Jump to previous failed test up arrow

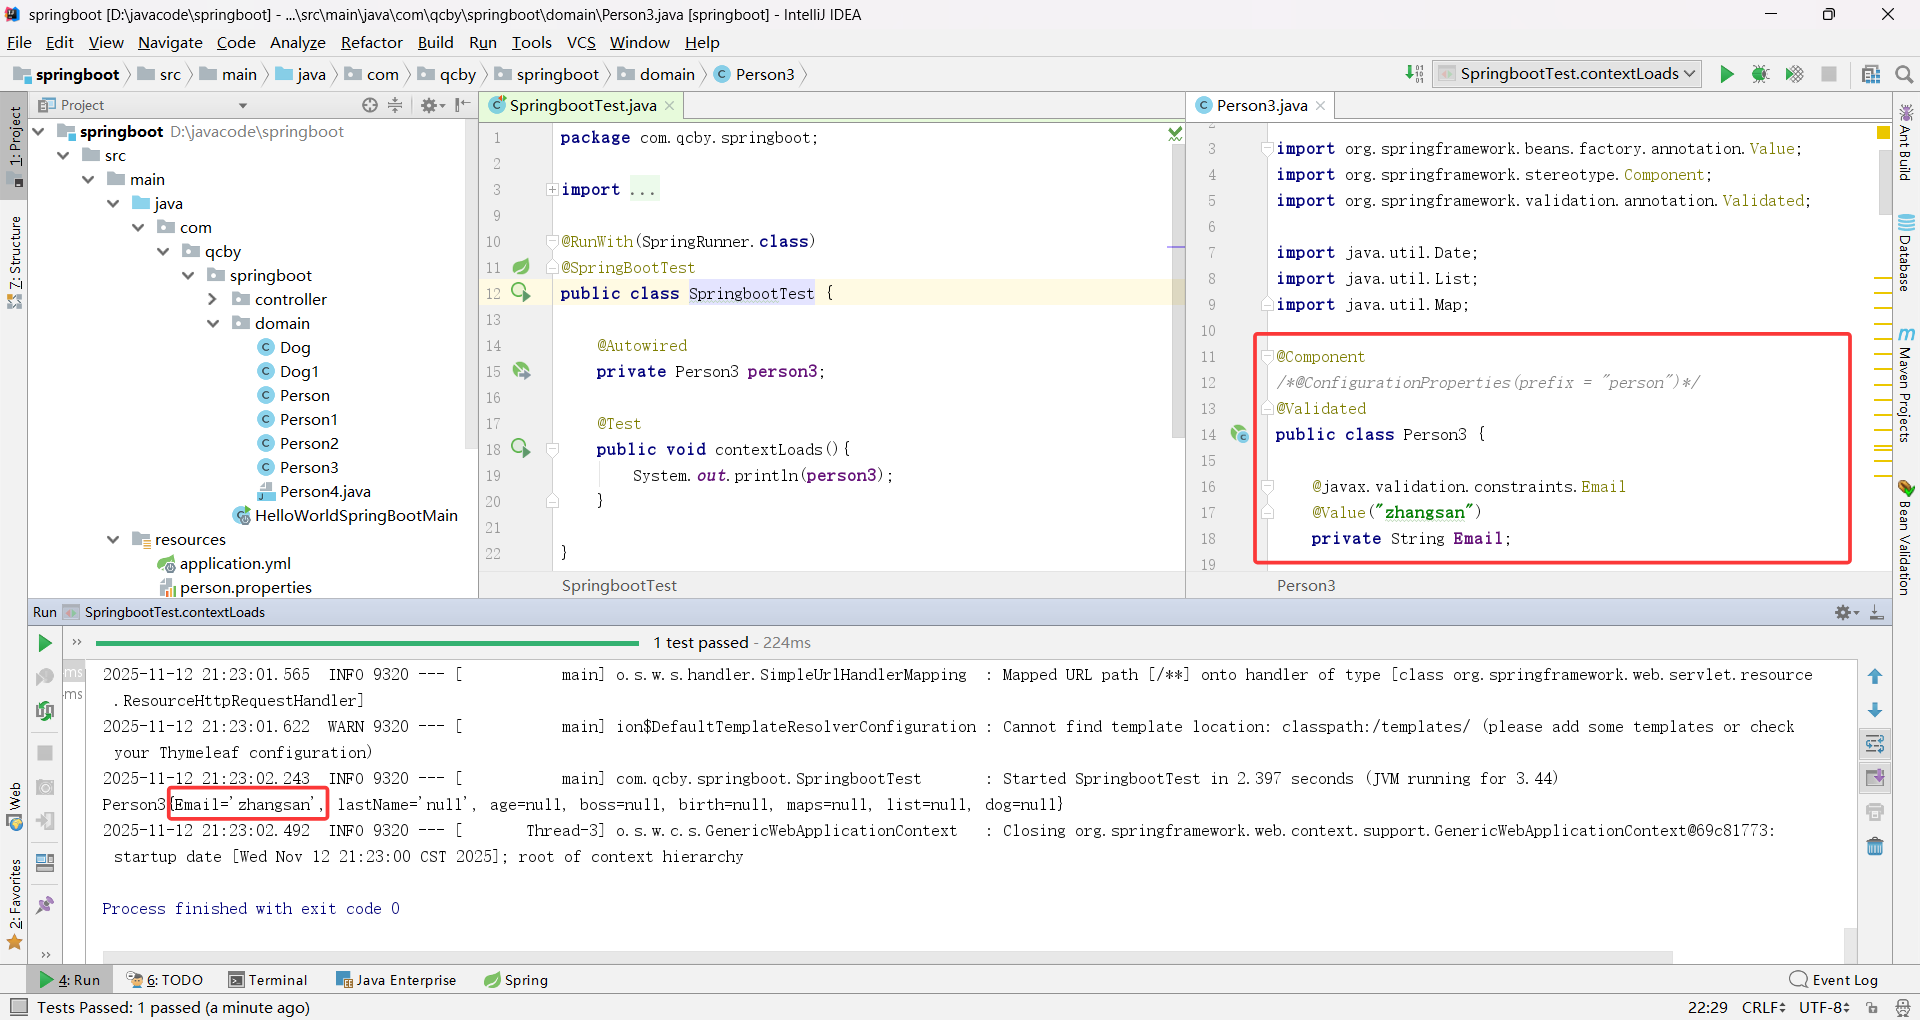click(1875, 677)
